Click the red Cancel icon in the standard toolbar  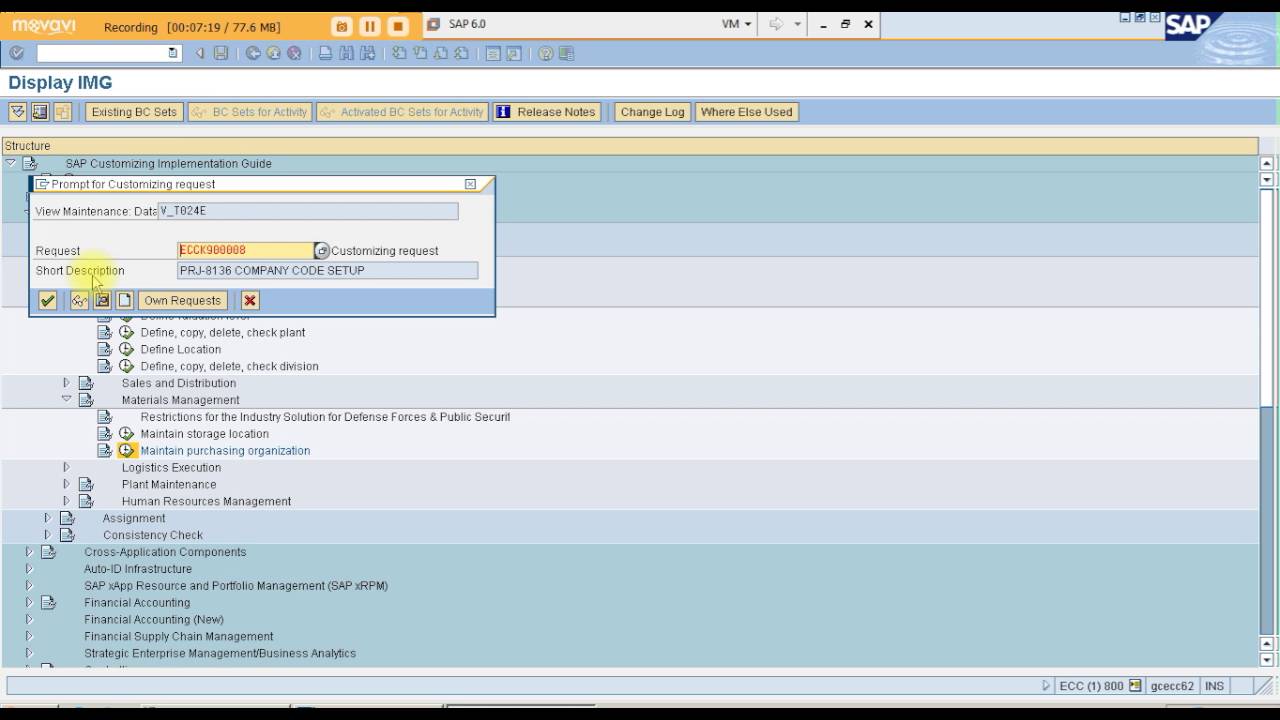coord(295,53)
